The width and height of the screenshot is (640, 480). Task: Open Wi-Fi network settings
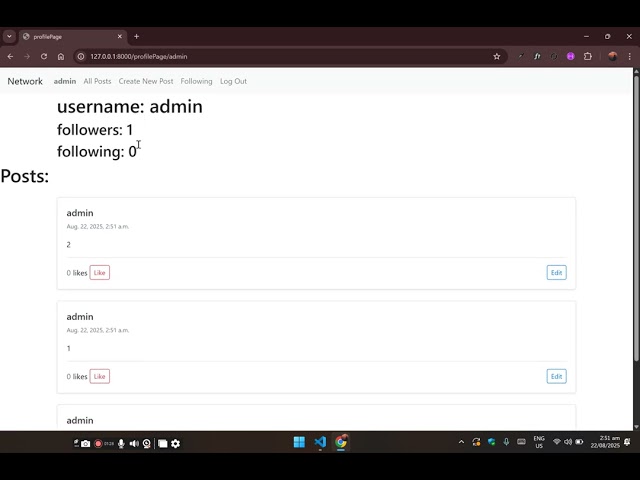[x=557, y=442]
